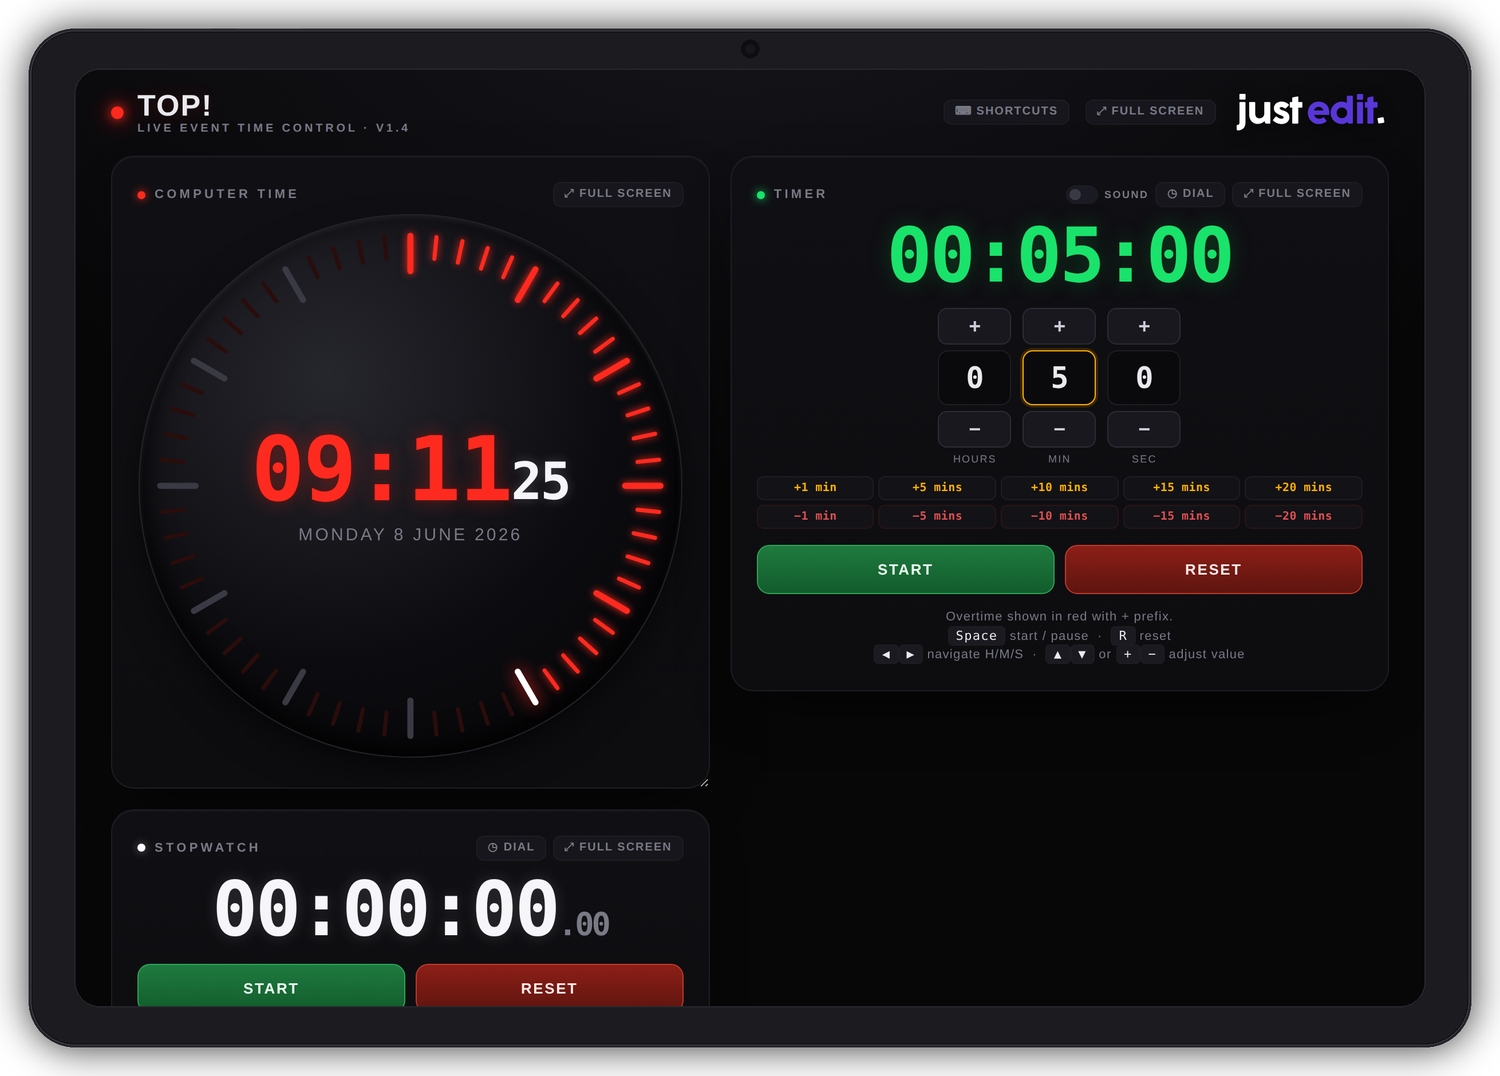Toggle the Timer Sound switch
This screenshot has height=1076, width=1500.
pos(1081,194)
